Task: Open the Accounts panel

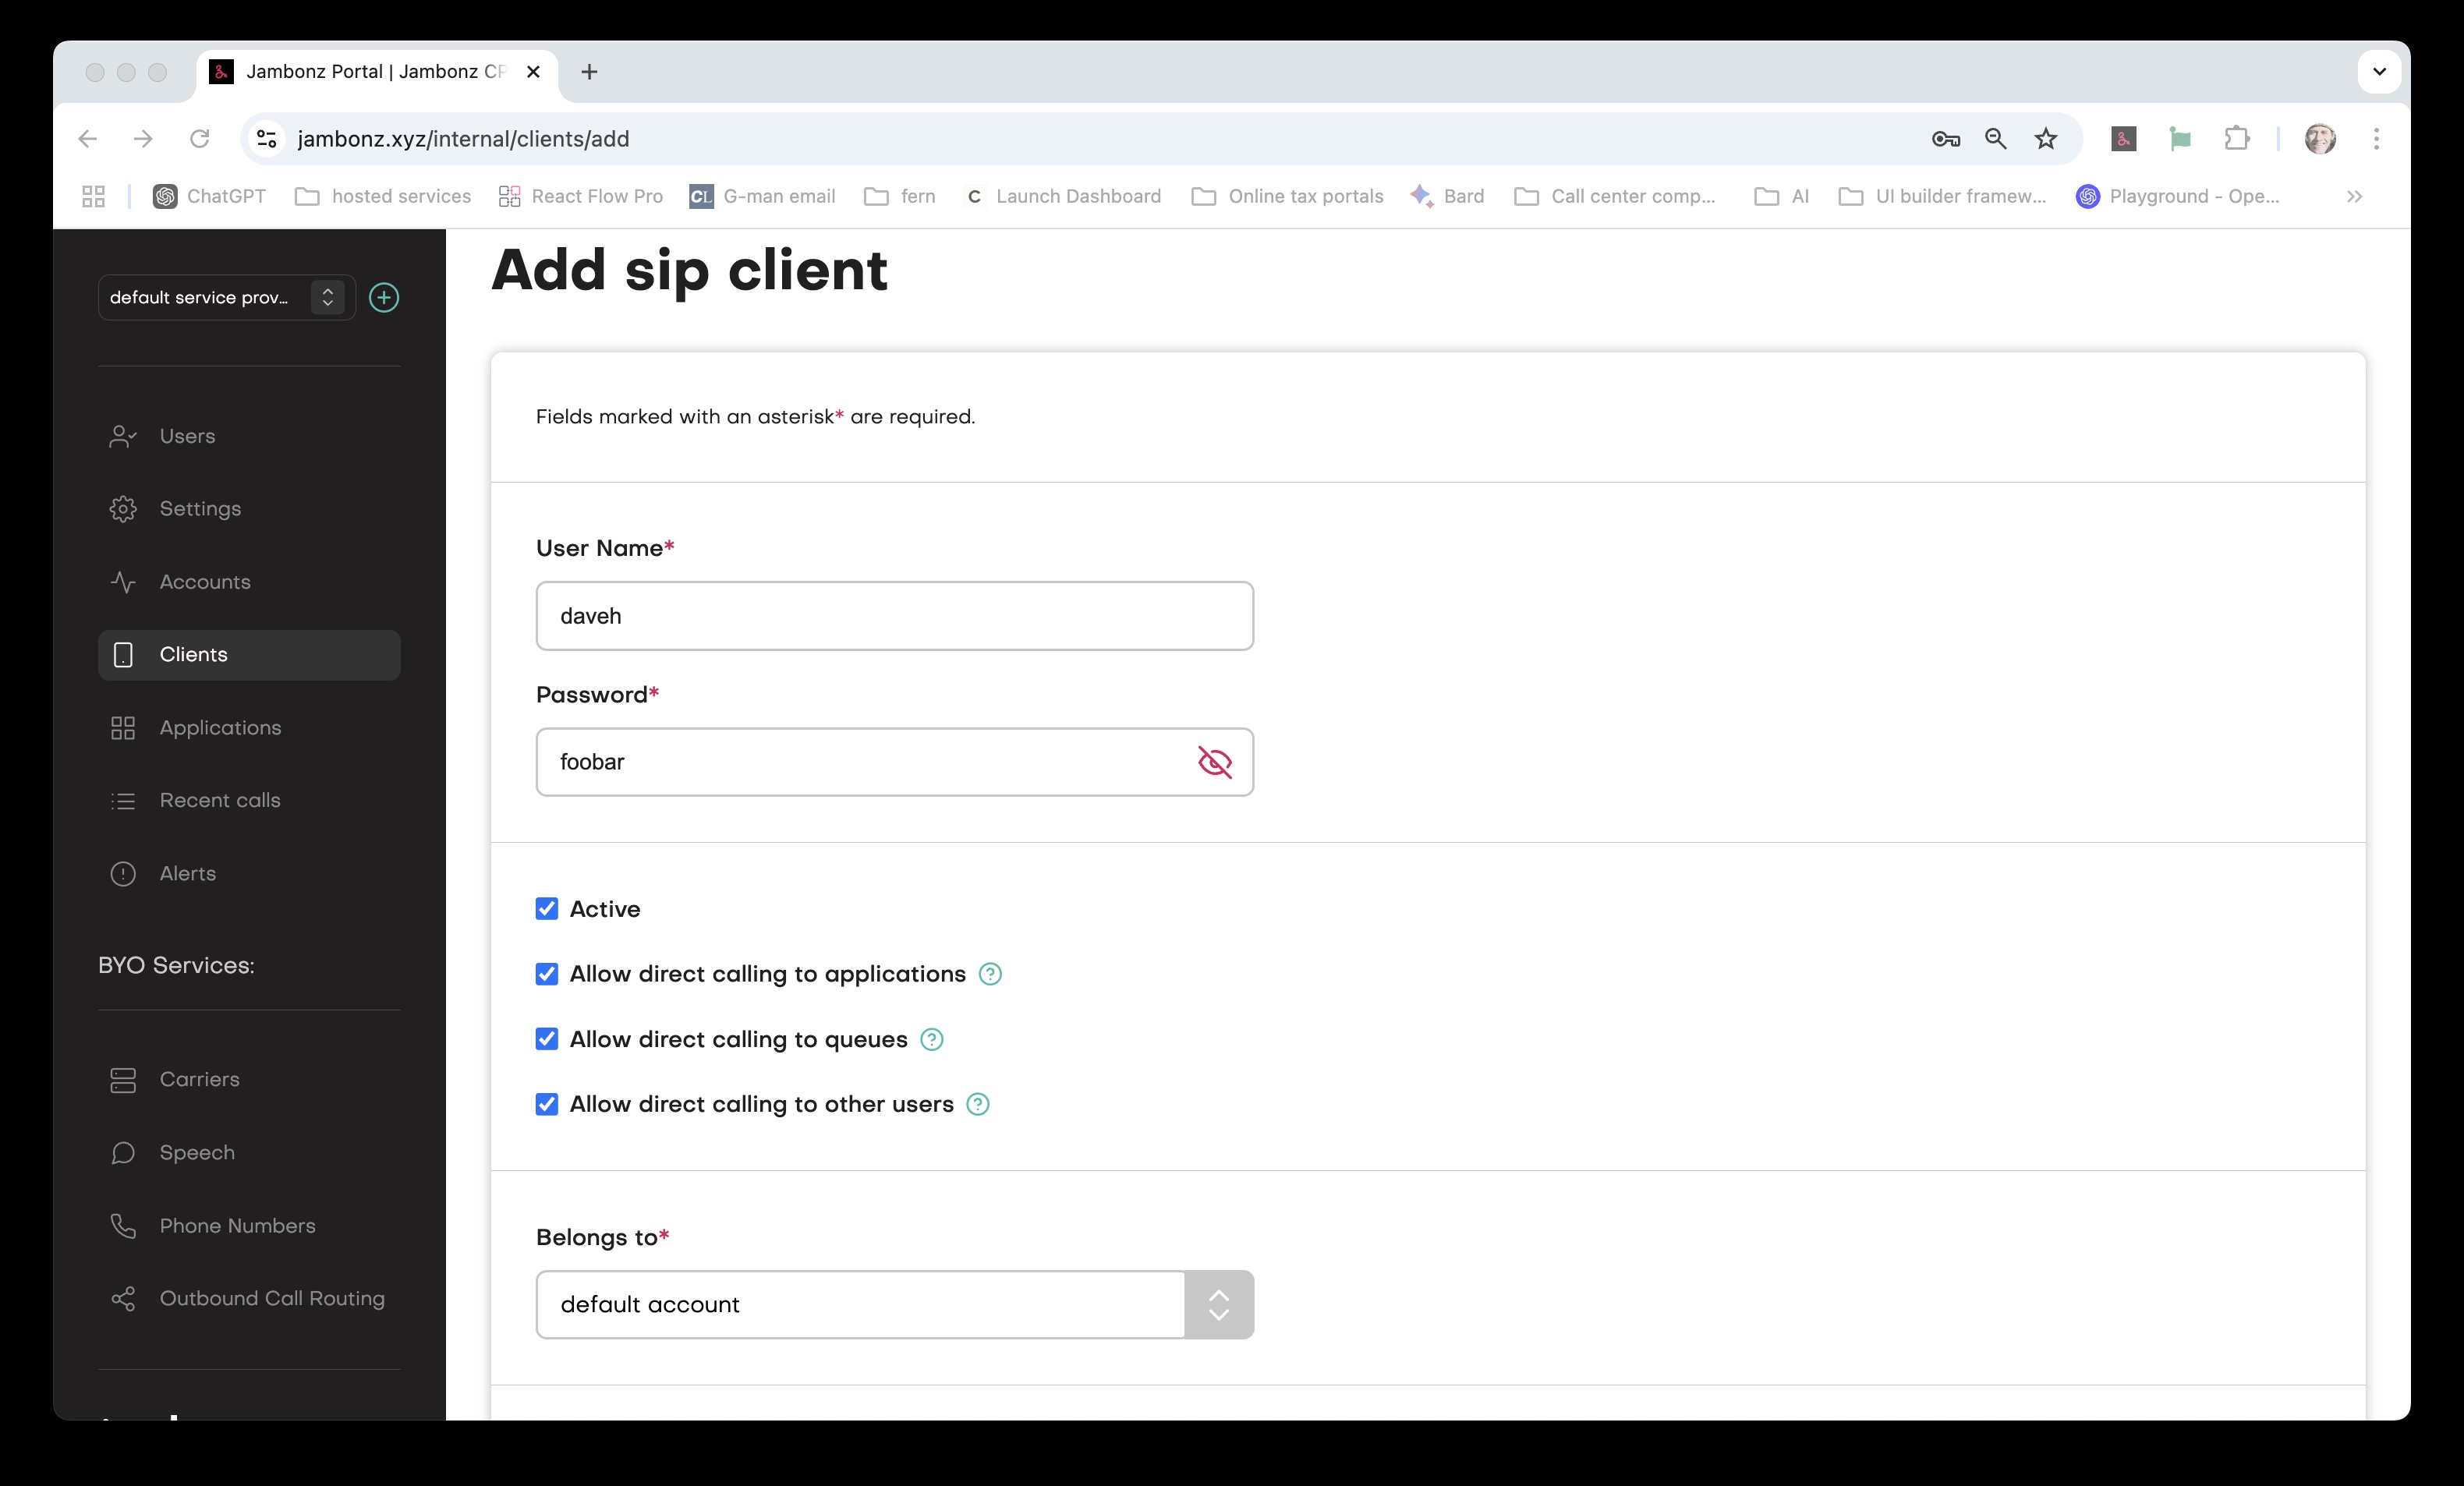Action: [x=204, y=581]
